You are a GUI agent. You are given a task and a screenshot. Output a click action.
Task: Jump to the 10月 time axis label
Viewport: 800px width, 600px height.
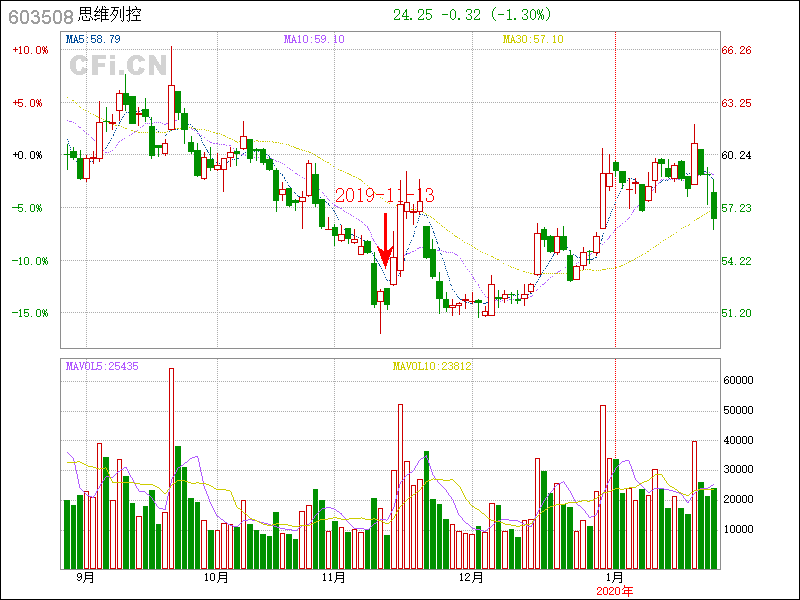216,577
